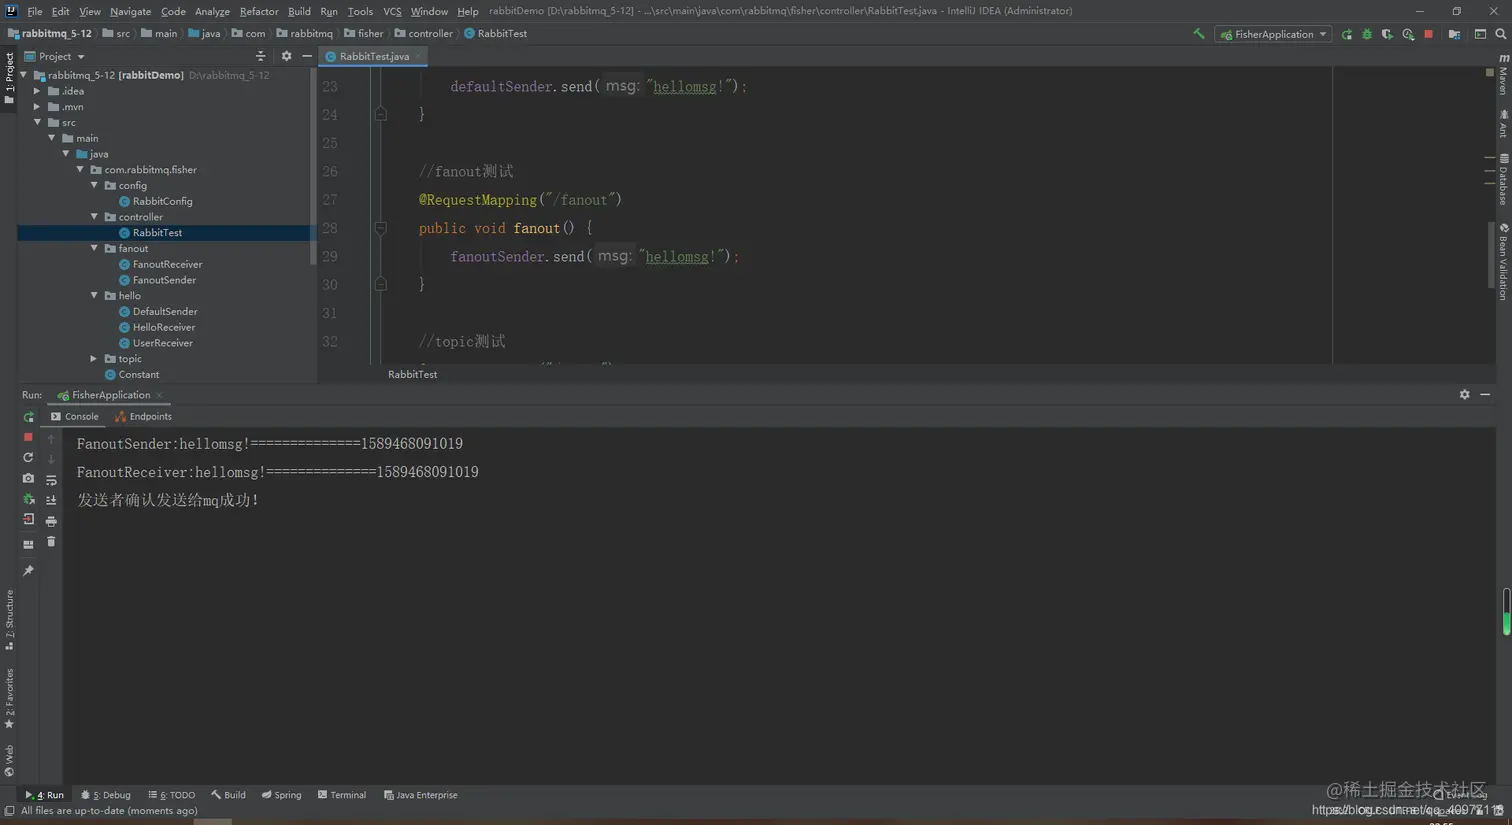Open FanoutReceiver class in tree
The image size is (1512, 825).
click(160, 264)
